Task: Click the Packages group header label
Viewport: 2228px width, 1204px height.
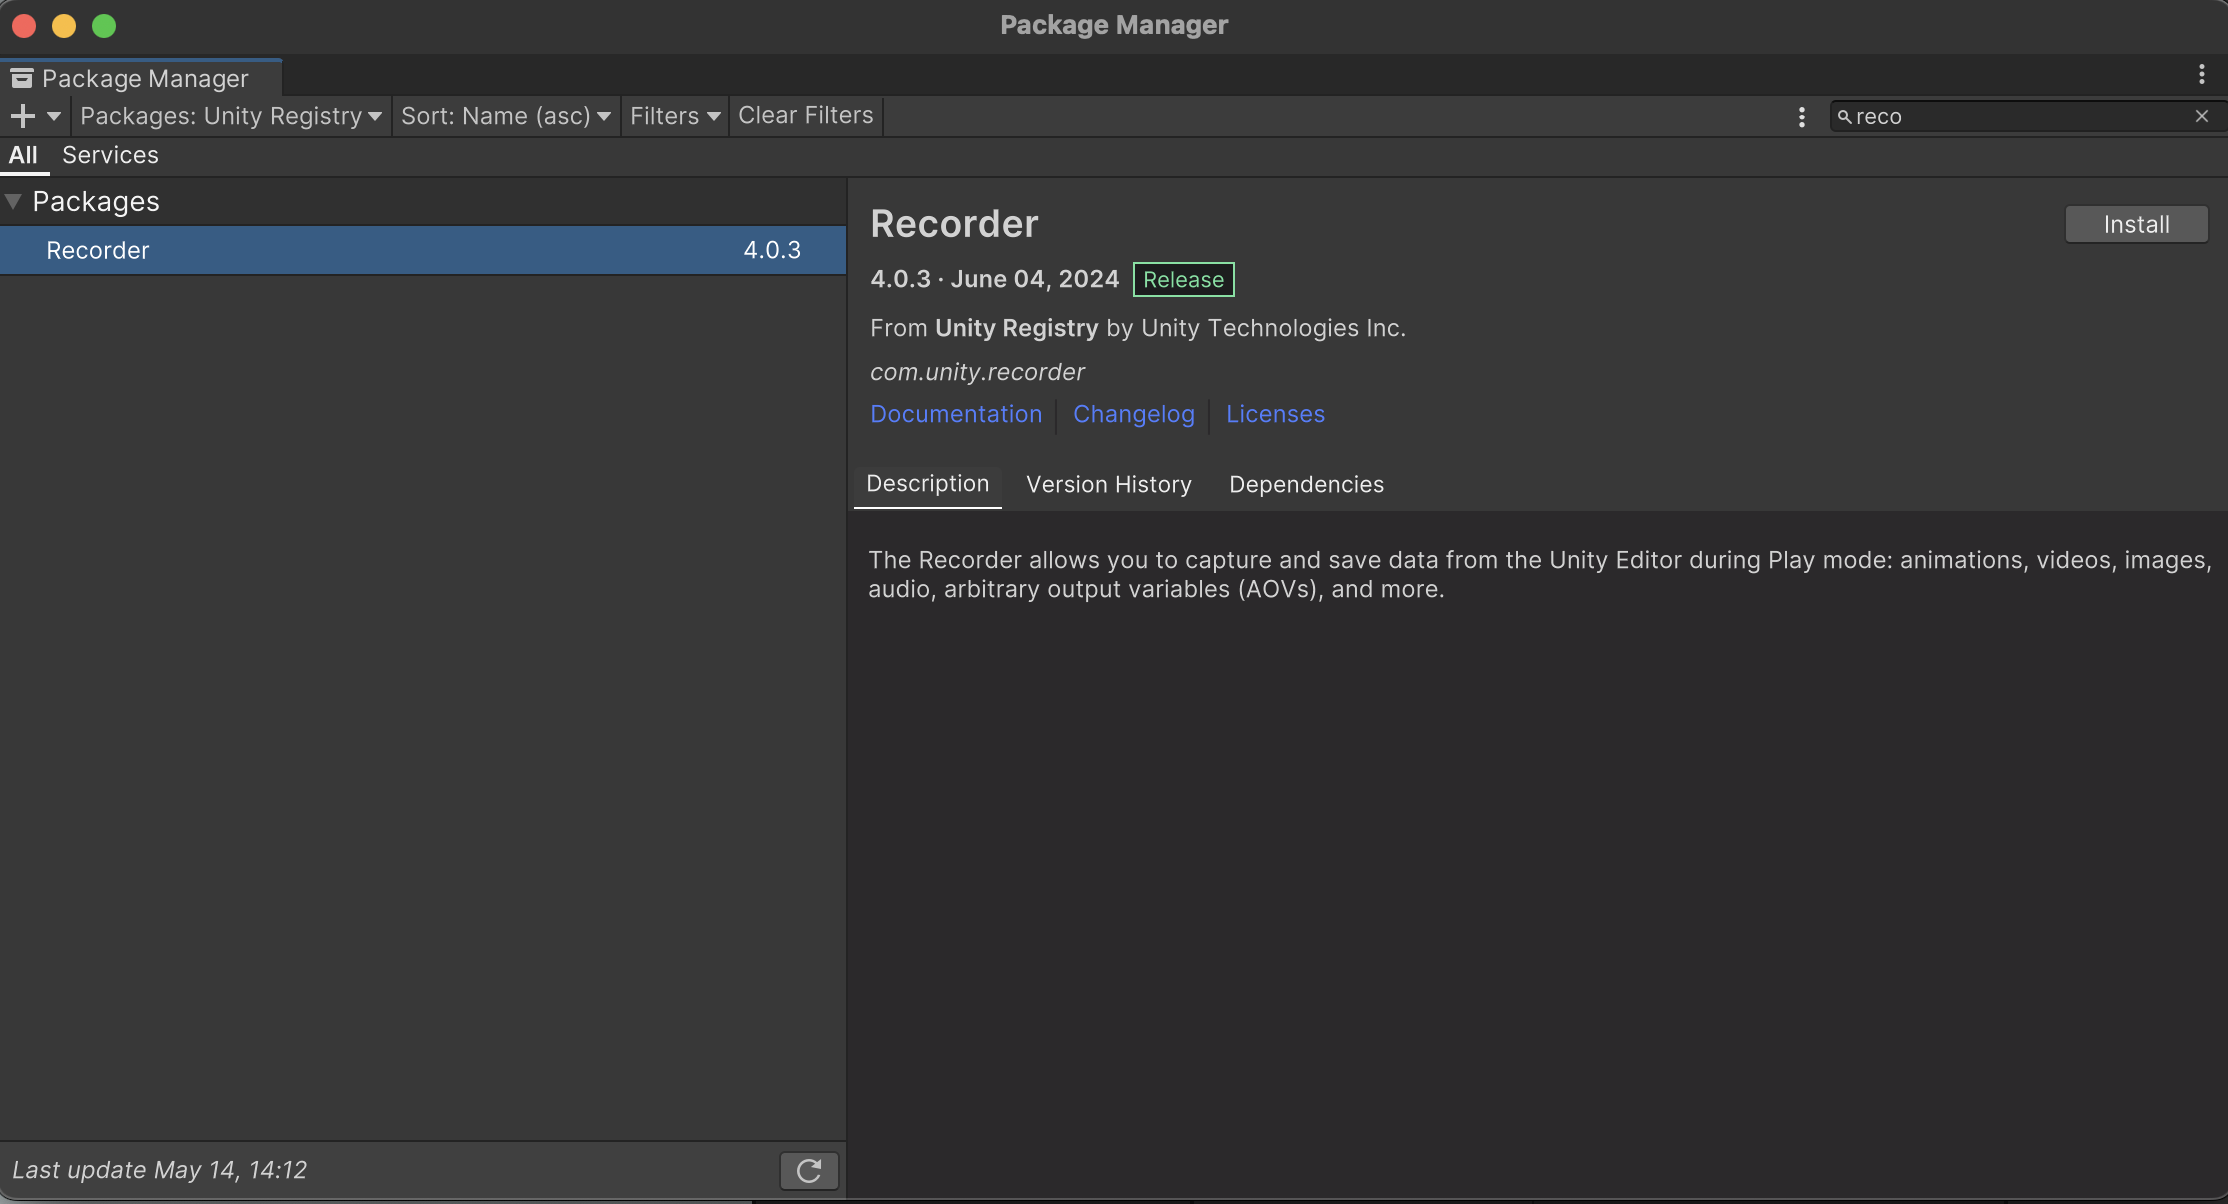Action: (x=96, y=201)
